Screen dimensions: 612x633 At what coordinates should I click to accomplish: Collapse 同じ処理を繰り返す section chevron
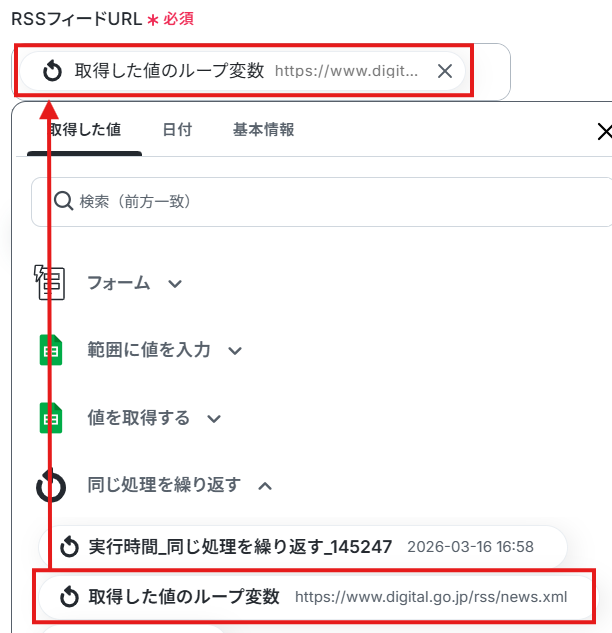coord(265,486)
